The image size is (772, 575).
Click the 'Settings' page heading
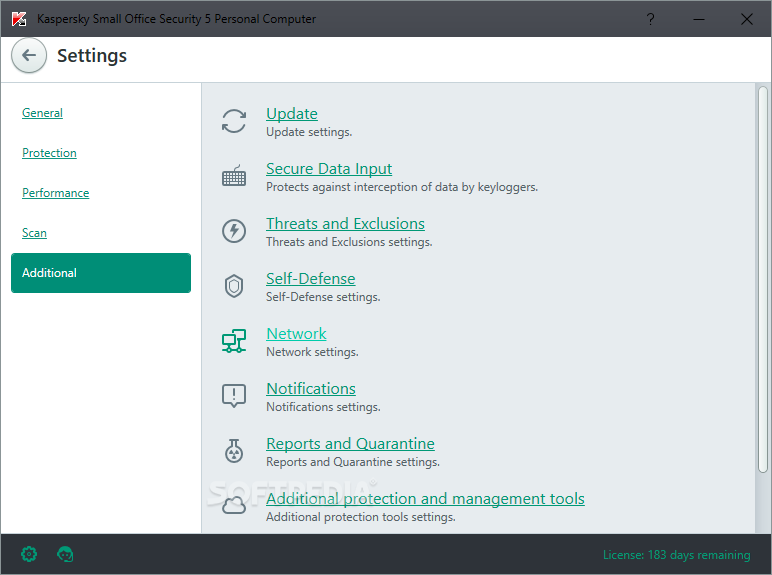tap(92, 56)
